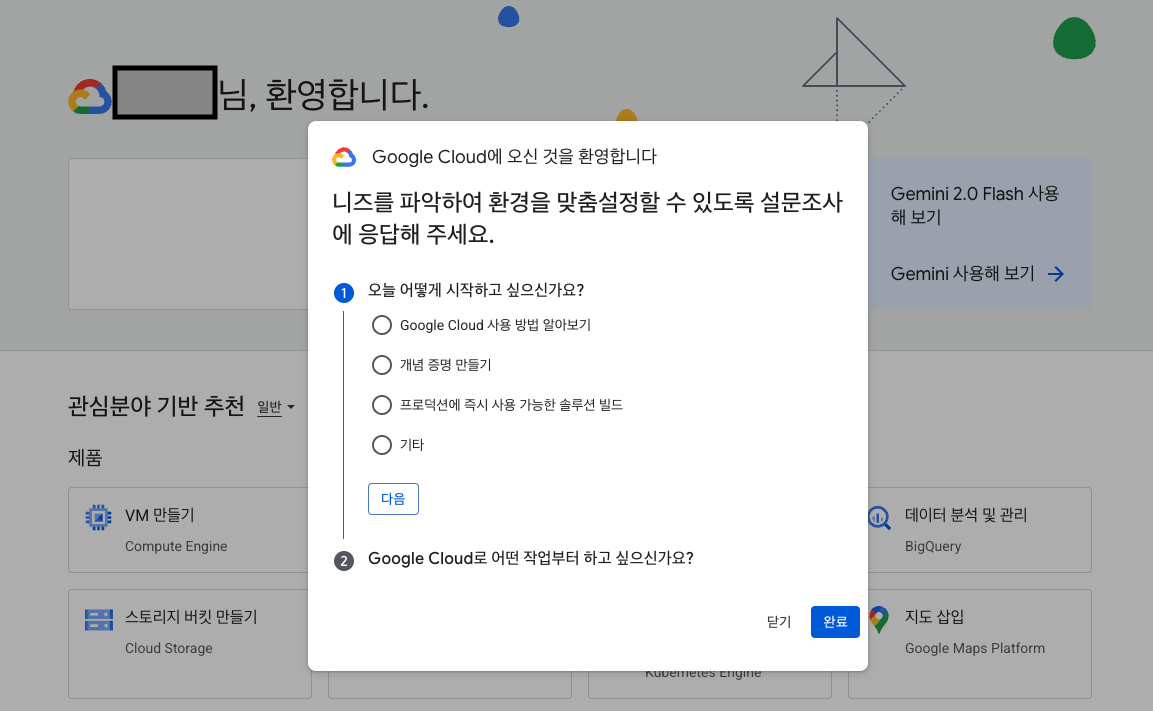This screenshot has height=711, width=1153.
Task: Expand survey step 2 'Google Cloud로 어떤 작업부터'
Action: pos(530,558)
